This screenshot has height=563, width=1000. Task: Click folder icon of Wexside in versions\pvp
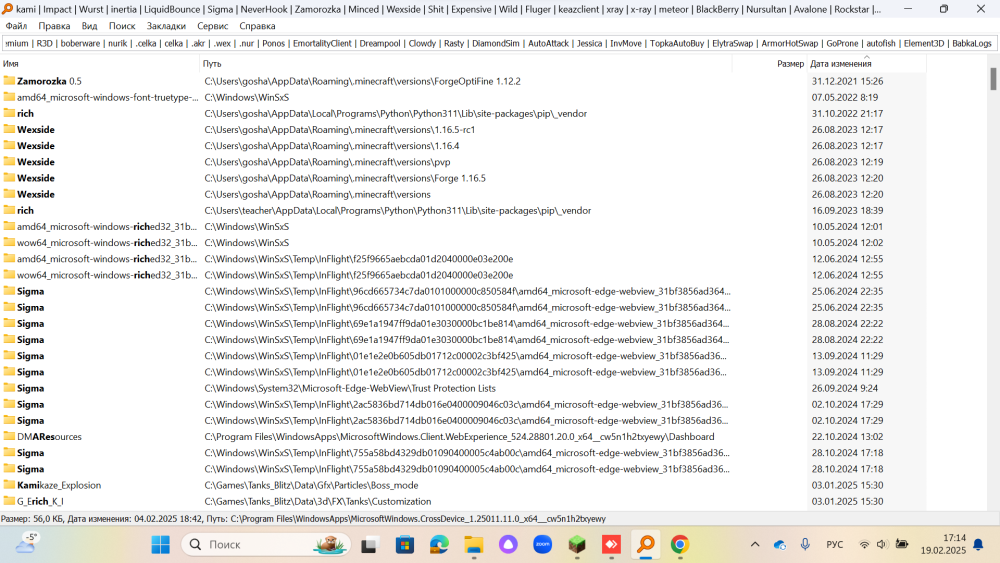[9, 162]
